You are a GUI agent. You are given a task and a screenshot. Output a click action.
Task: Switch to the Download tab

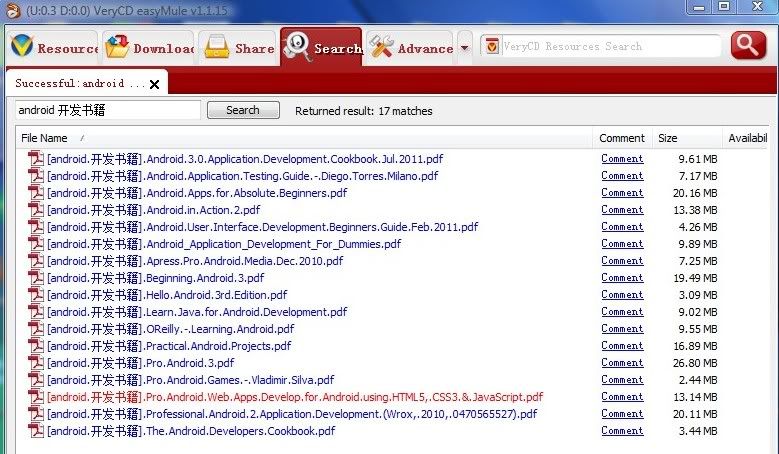click(149, 48)
